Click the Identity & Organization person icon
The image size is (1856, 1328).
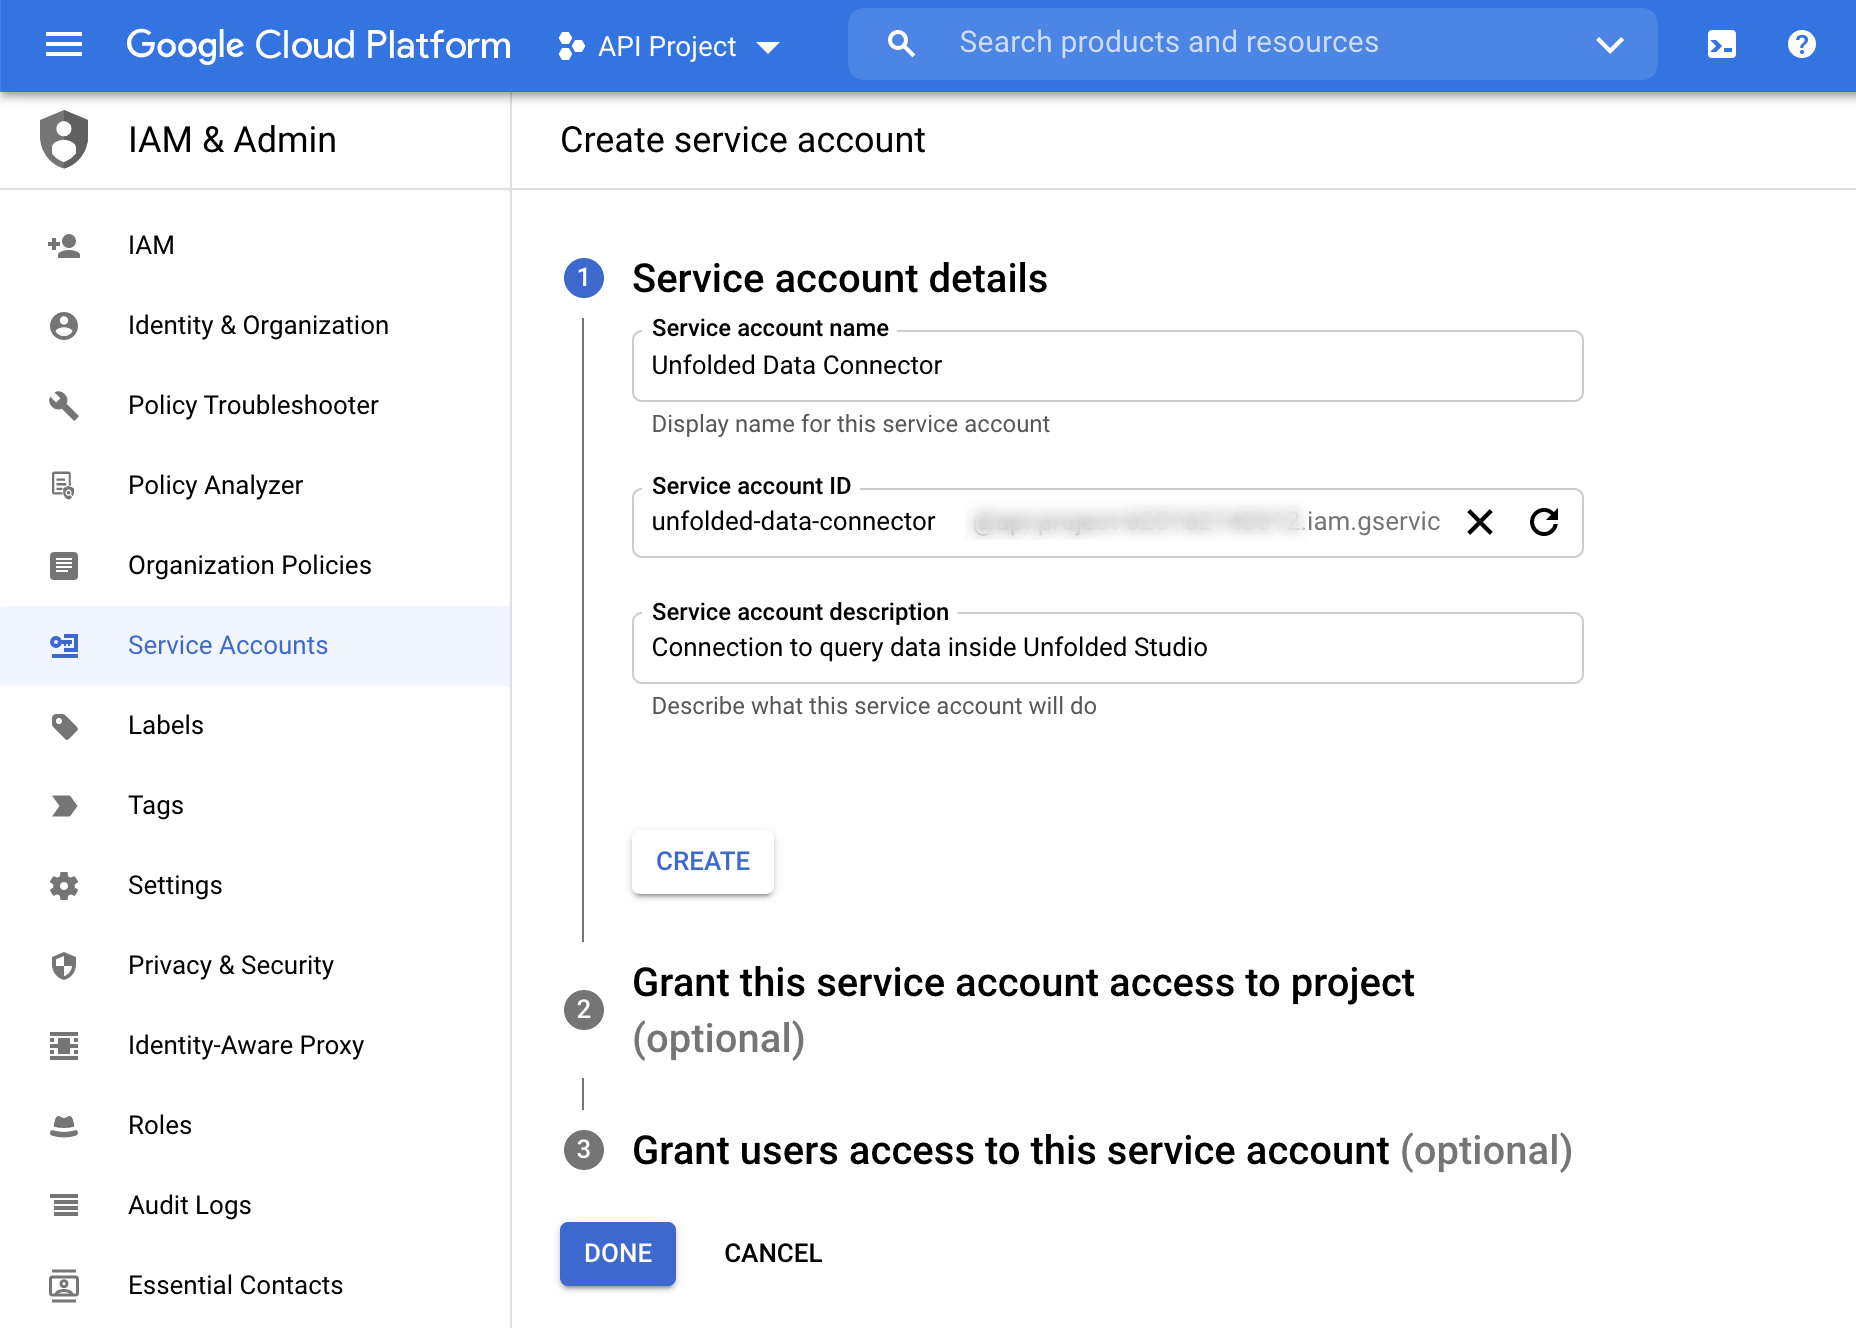point(64,325)
